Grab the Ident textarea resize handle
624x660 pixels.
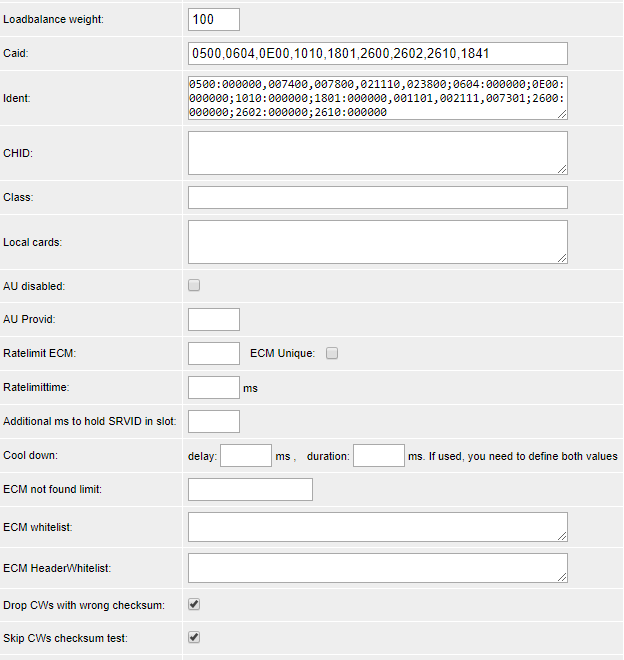[562, 114]
